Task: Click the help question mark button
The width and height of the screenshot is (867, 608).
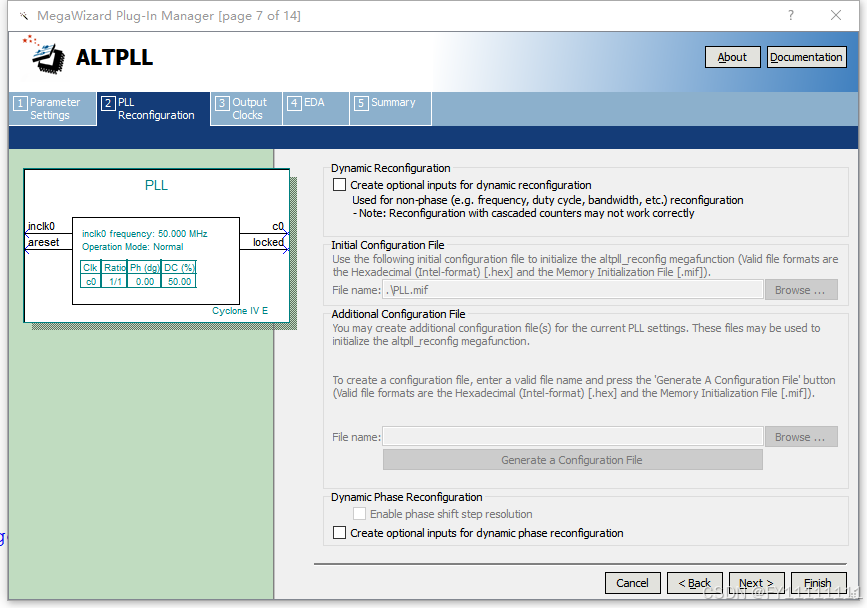Action: [791, 15]
